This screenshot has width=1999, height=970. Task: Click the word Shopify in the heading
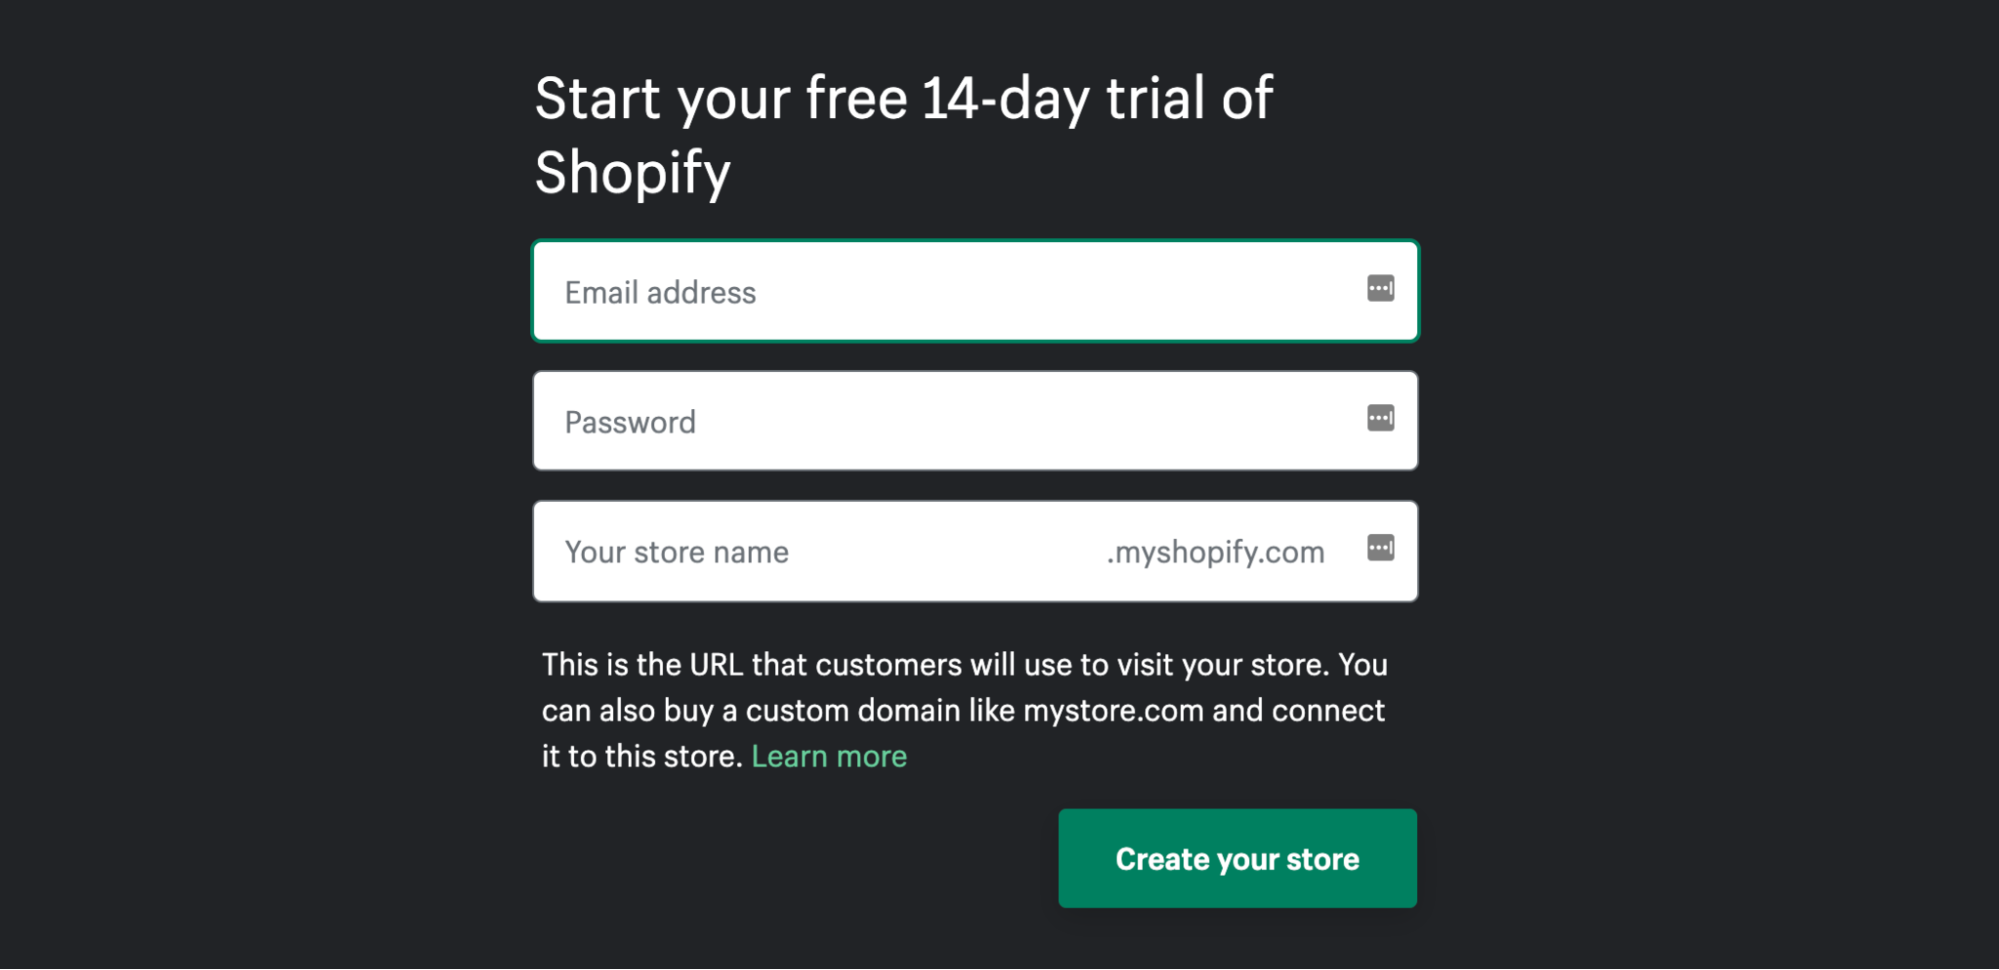tap(632, 172)
